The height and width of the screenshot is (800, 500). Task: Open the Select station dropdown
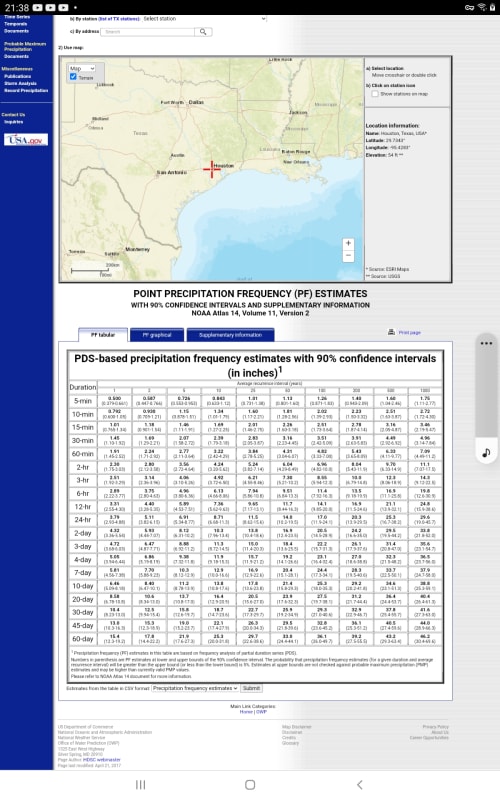pos(204,19)
